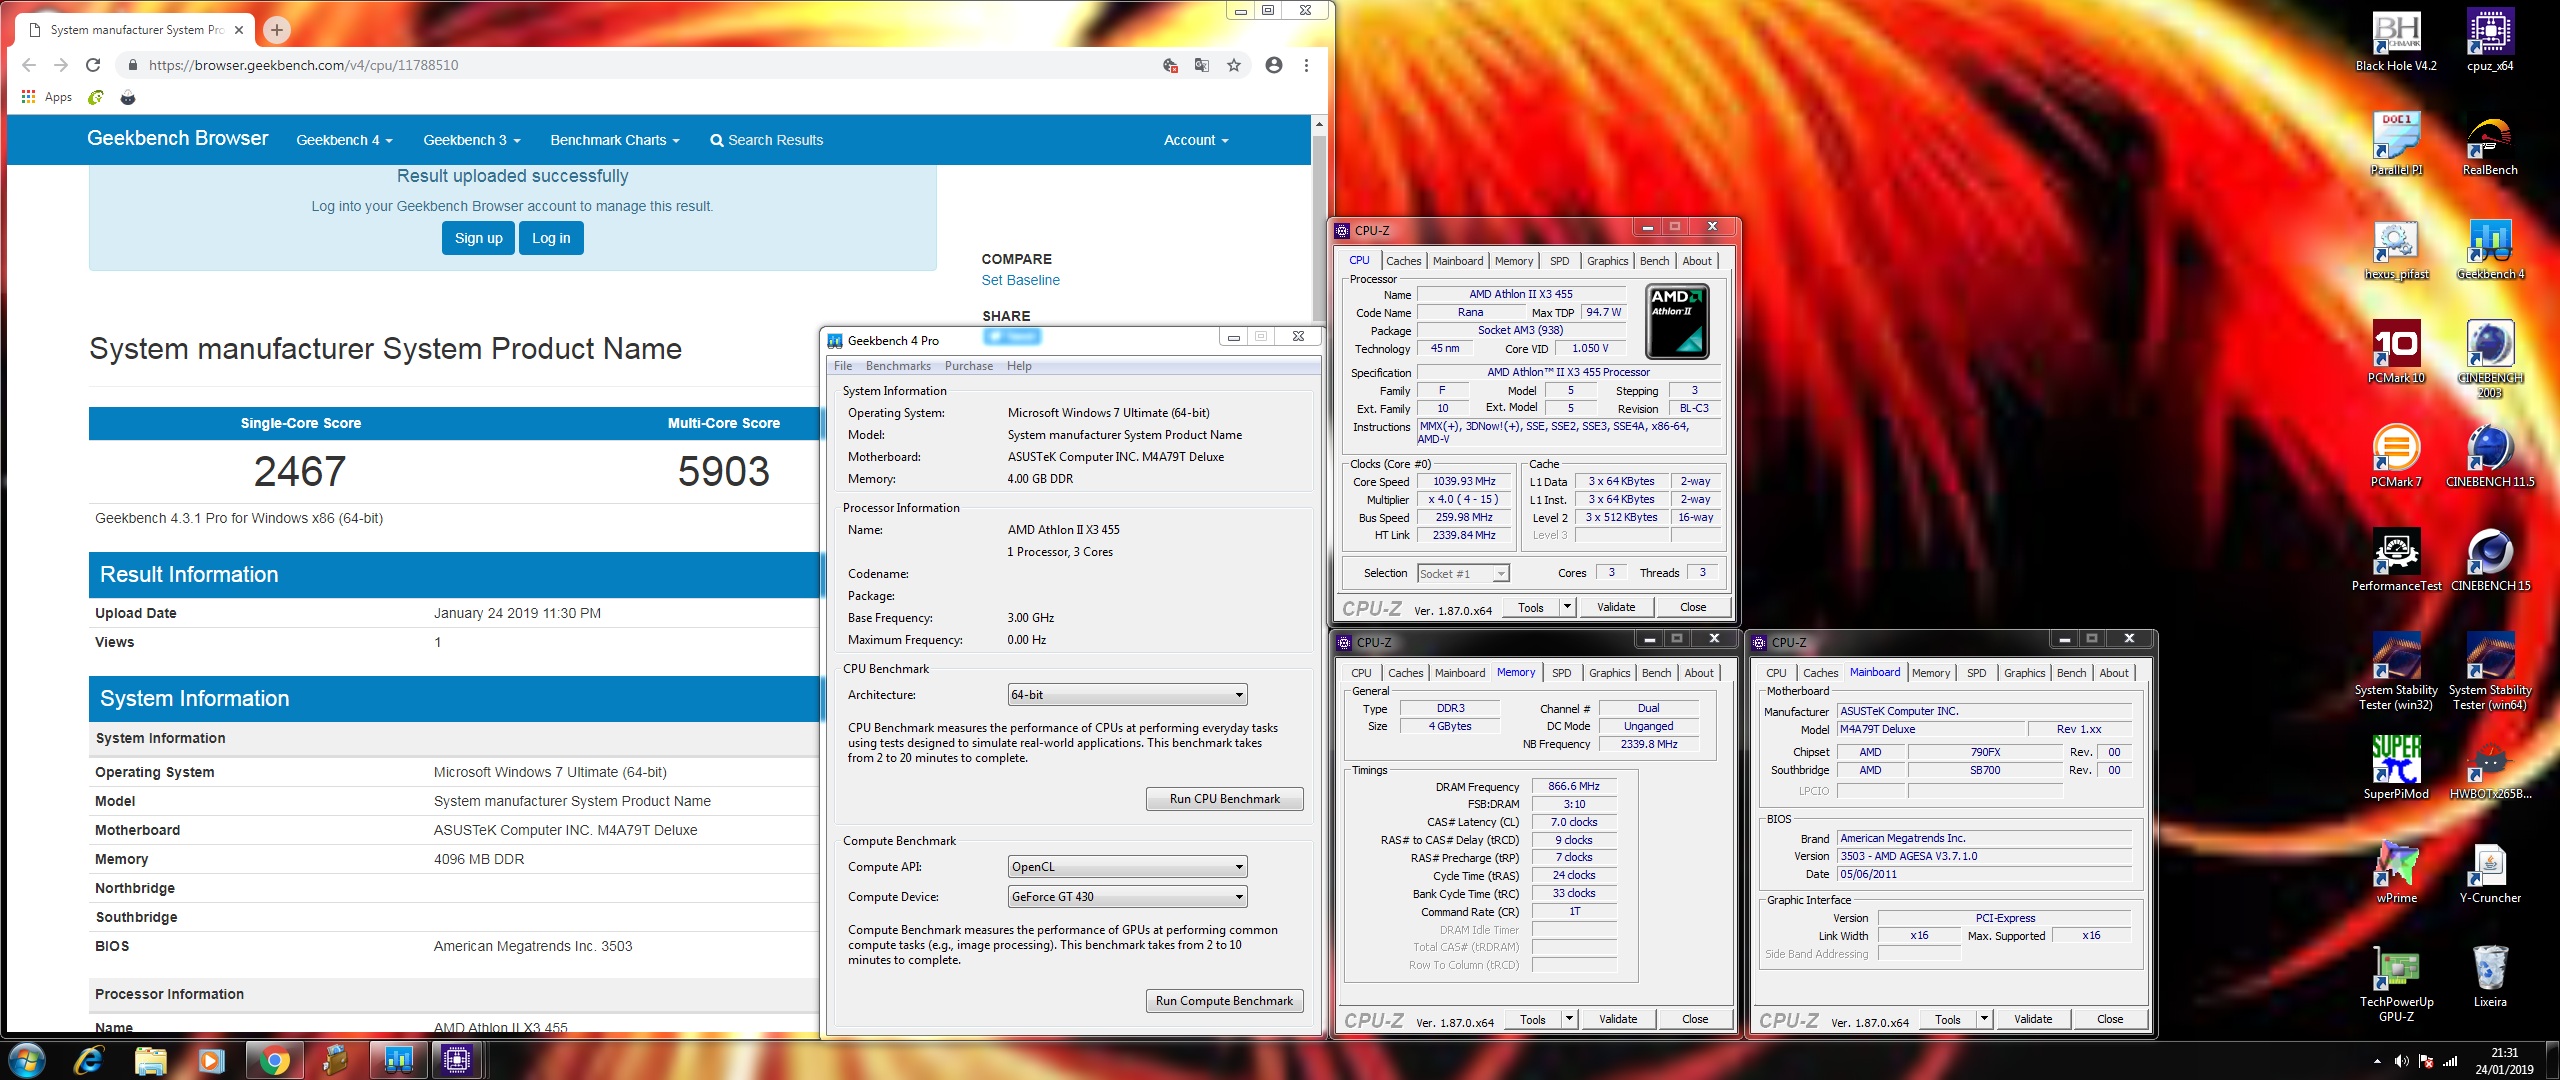Click the taskbar volume speaker icon
Viewport: 2560px width, 1080px height.
tap(2401, 1061)
